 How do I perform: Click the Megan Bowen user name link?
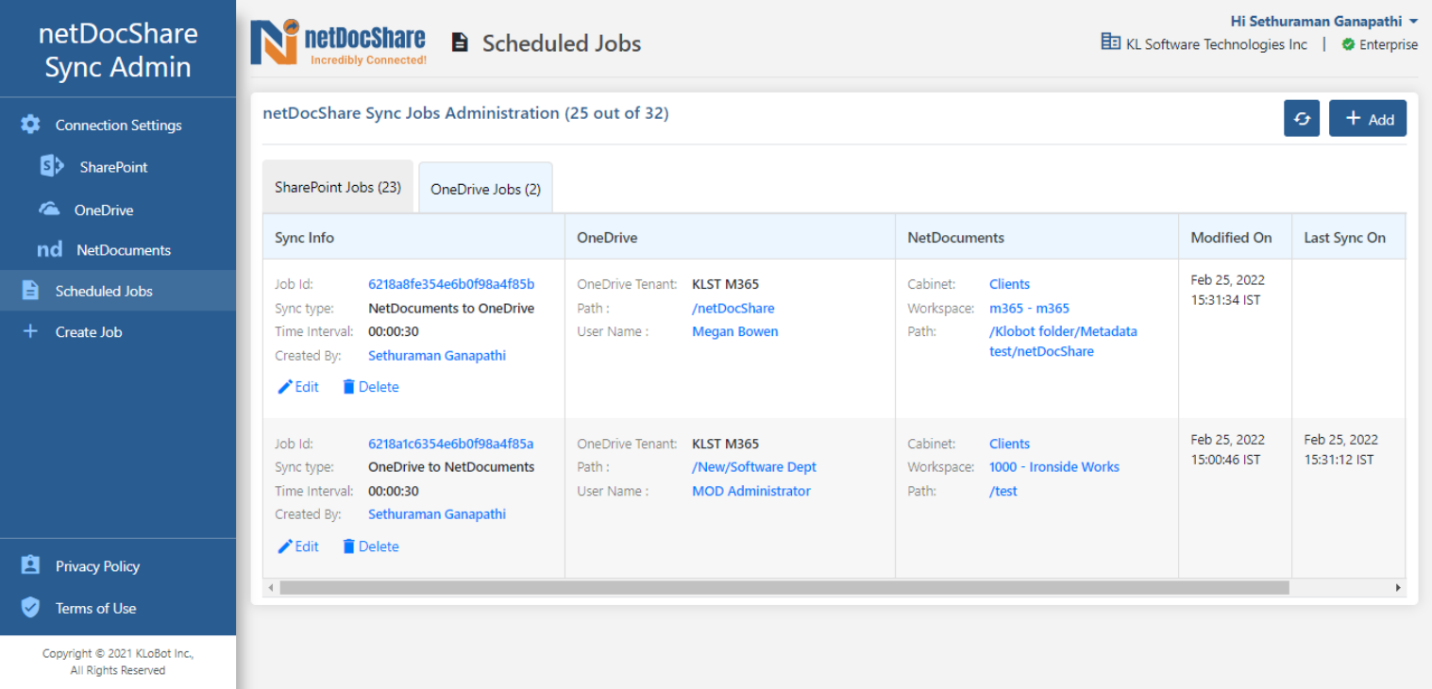[x=735, y=331]
